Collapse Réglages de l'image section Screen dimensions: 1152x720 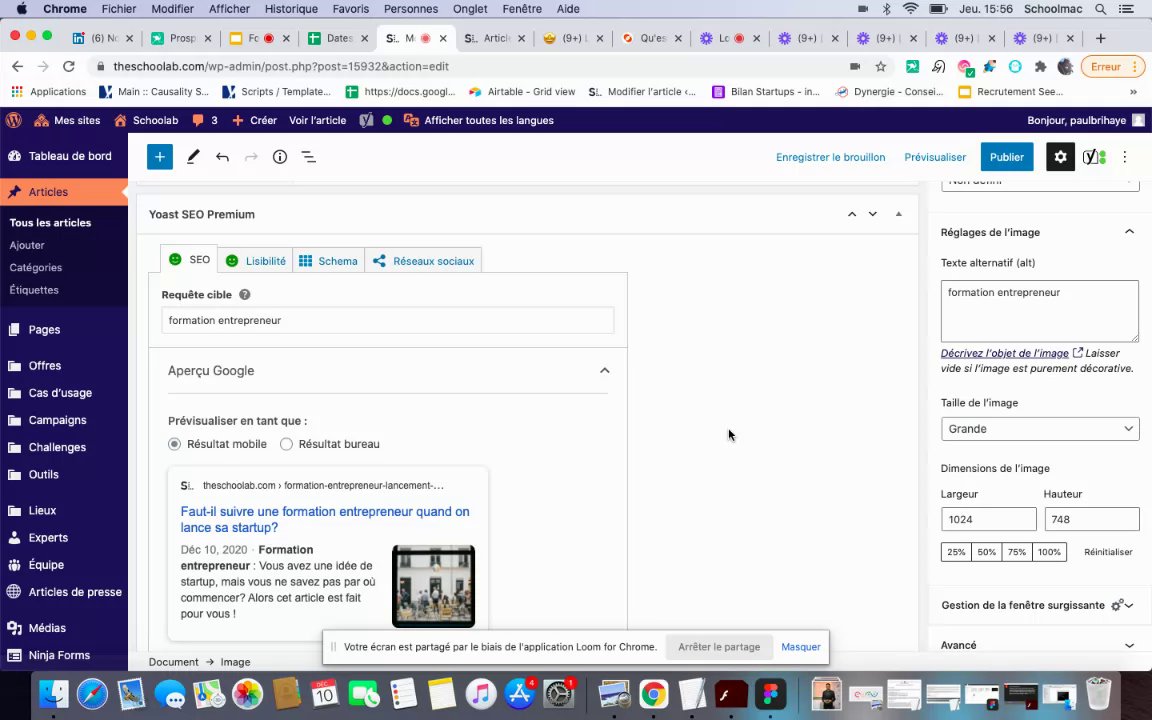[1129, 232]
